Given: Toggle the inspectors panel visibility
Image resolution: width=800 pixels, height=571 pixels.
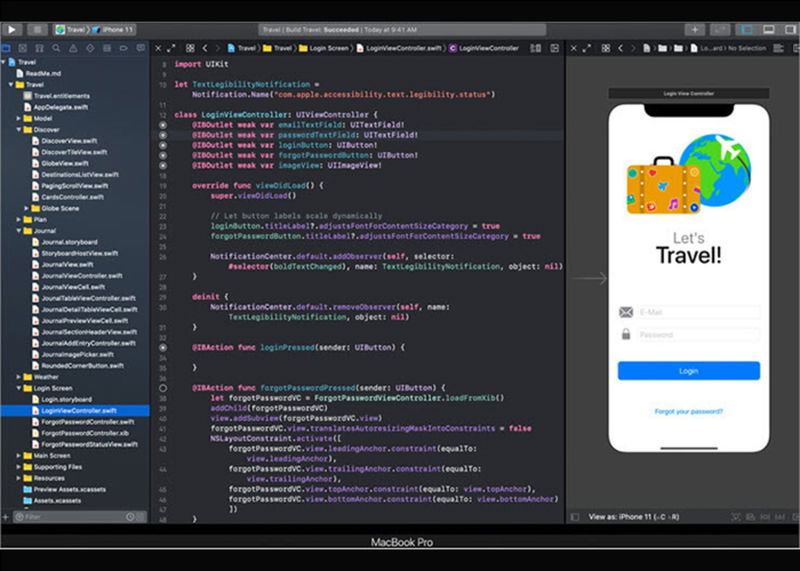Looking at the screenshot, I should point(791,30).
